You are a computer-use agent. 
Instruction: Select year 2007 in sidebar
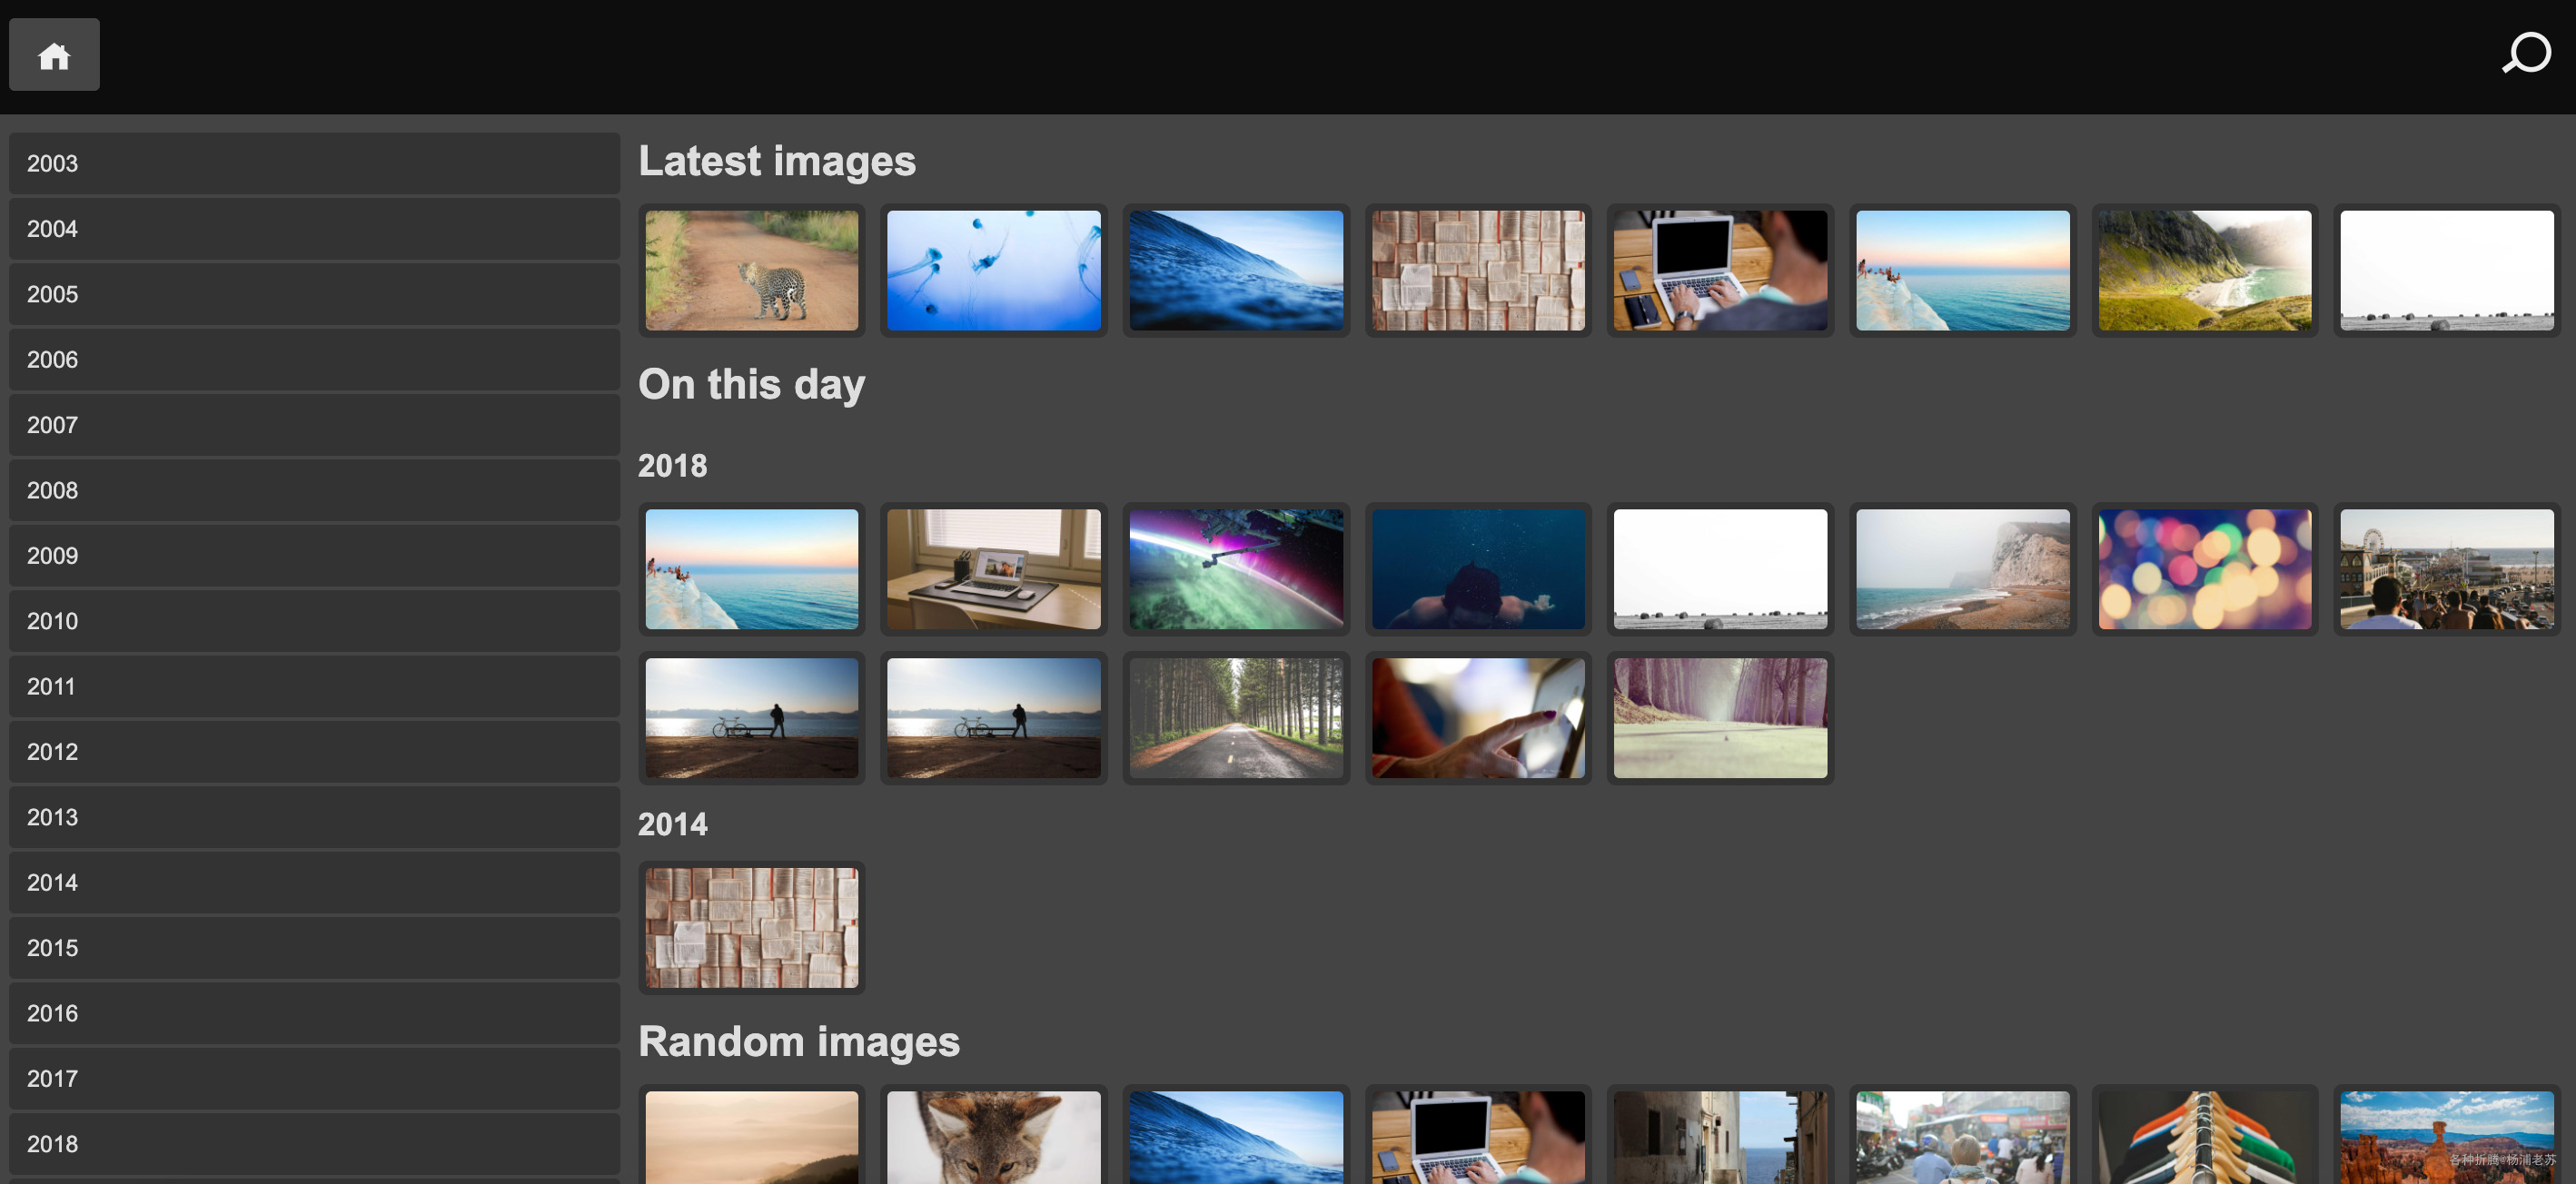click(x=314, y=425)
